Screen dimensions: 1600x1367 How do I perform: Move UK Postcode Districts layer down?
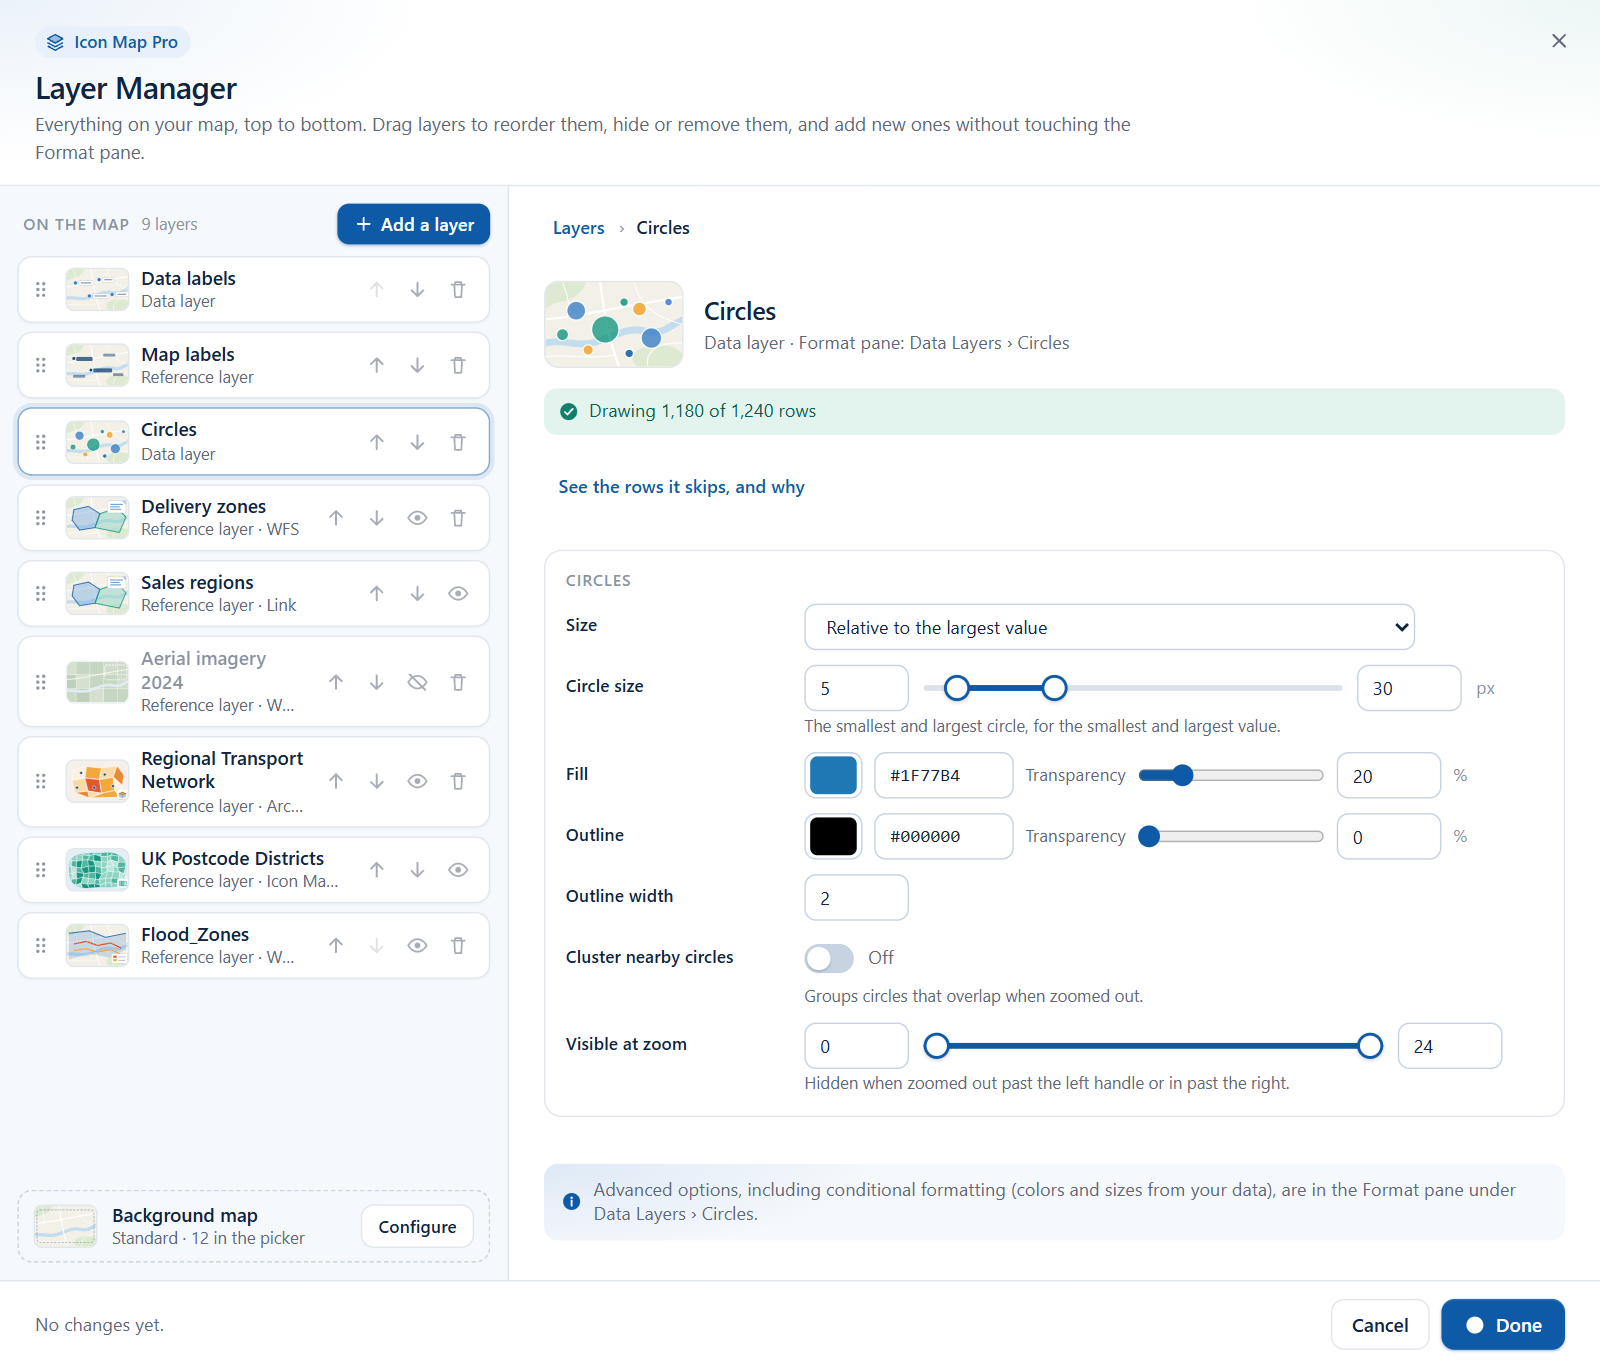click(417, 870)
